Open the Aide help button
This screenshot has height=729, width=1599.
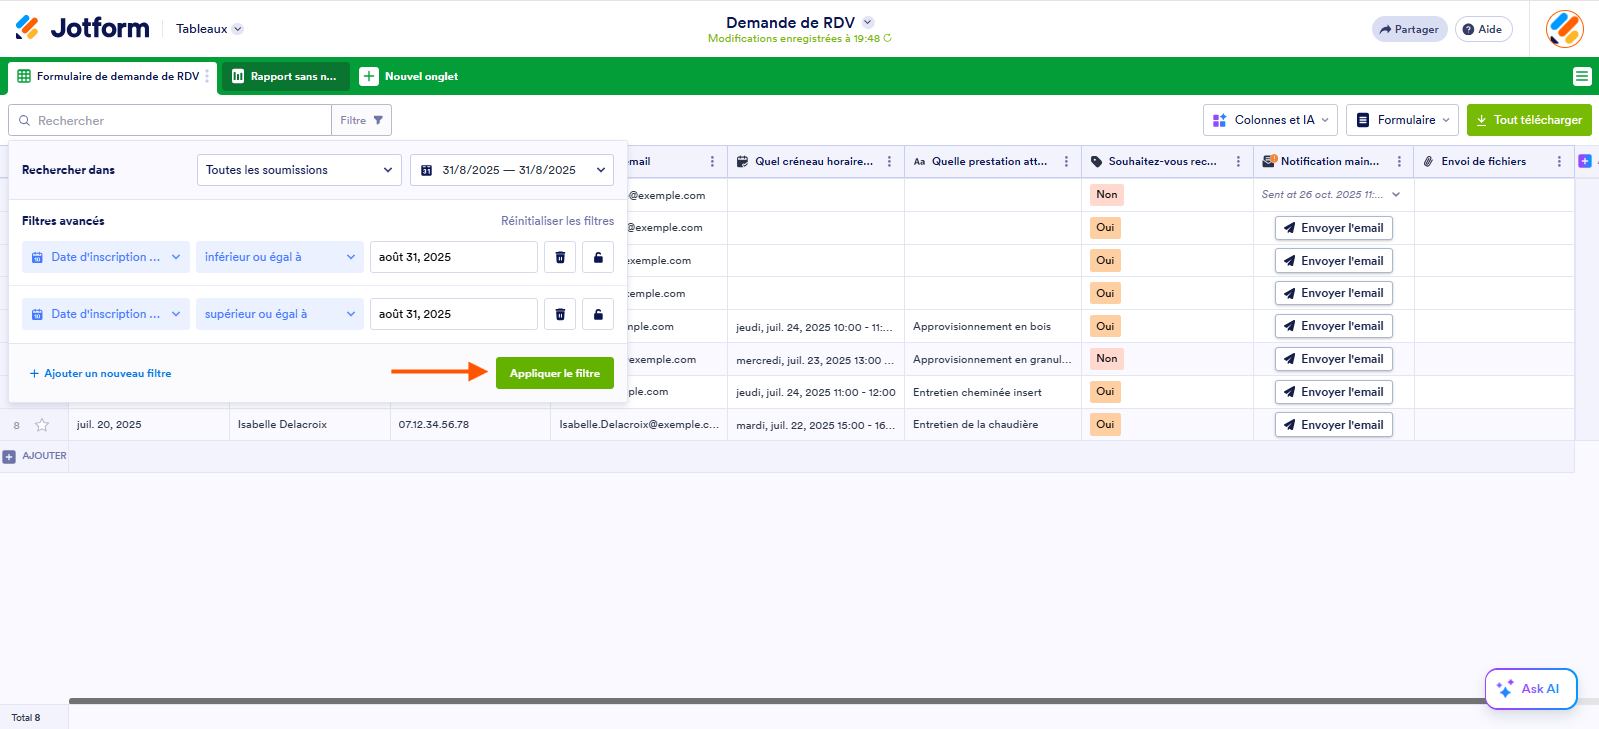coord(1483,29)
